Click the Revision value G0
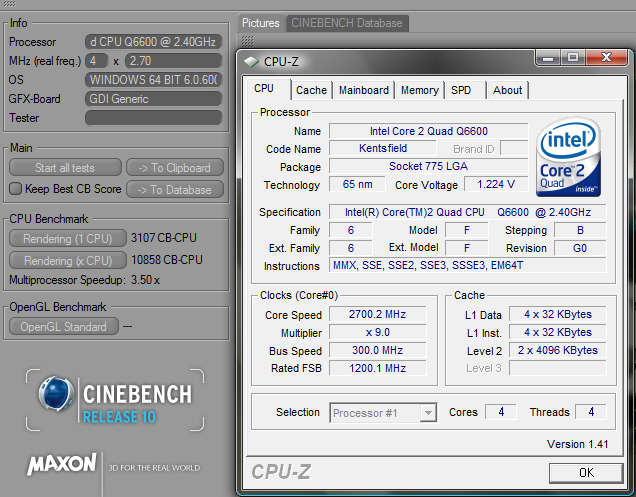Image resolution: width=636 pixels, height=497 pixels. [x=580, y=248]
